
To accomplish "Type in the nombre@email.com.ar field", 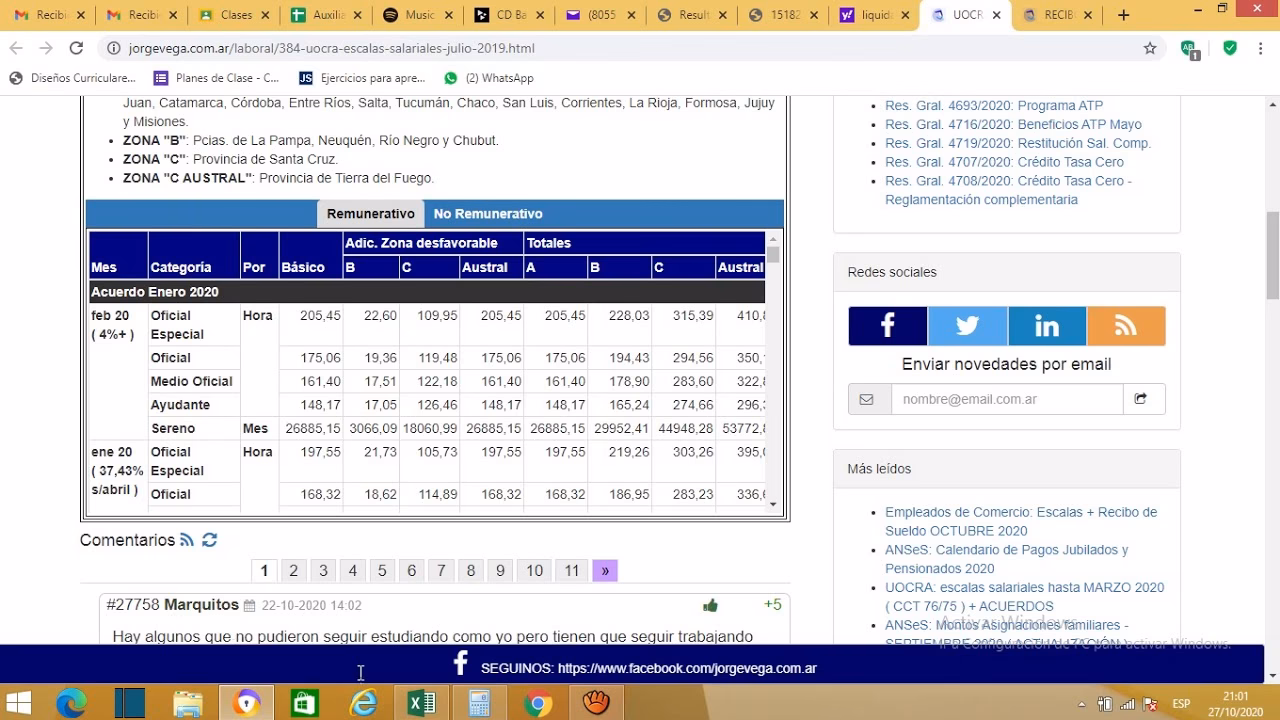I will pyautogui.click(x=1006, y=399).
